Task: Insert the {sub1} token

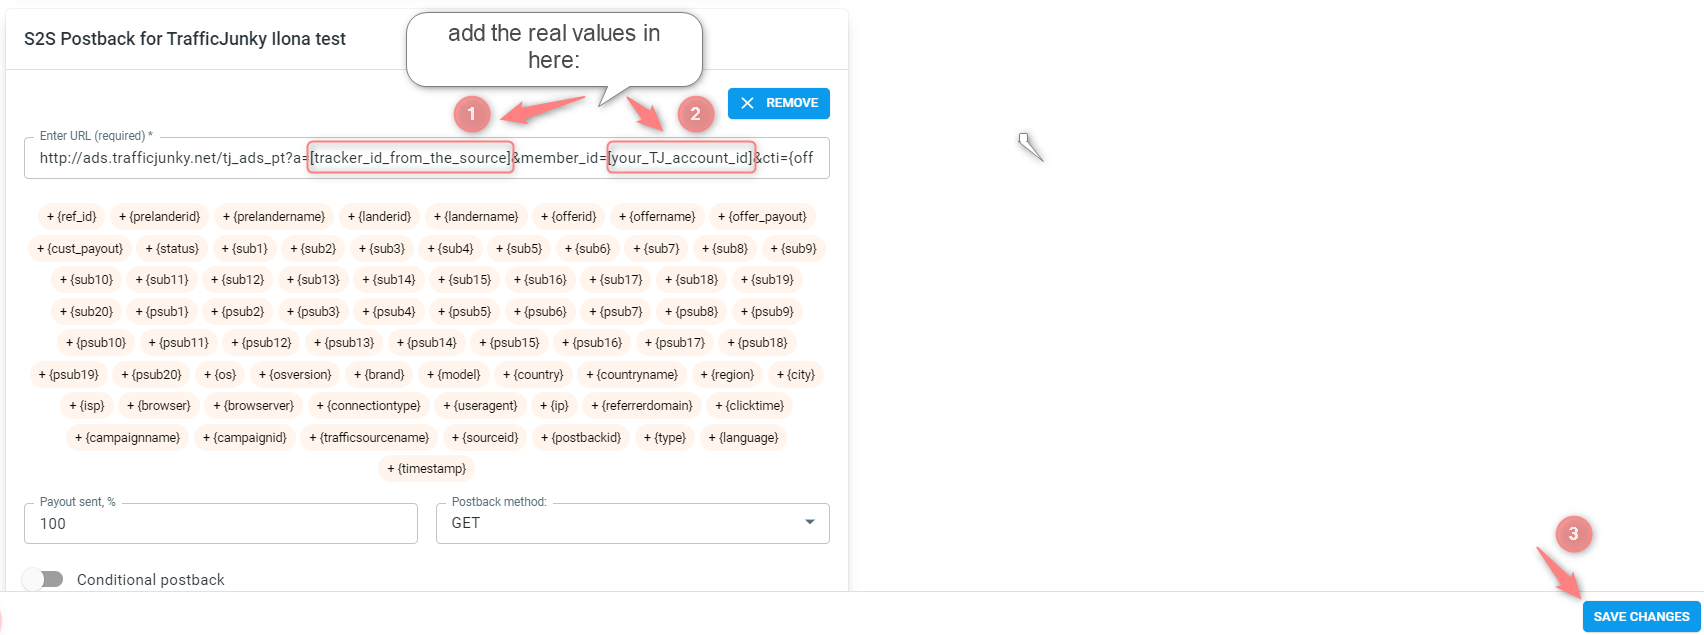Action: [244, 248]
